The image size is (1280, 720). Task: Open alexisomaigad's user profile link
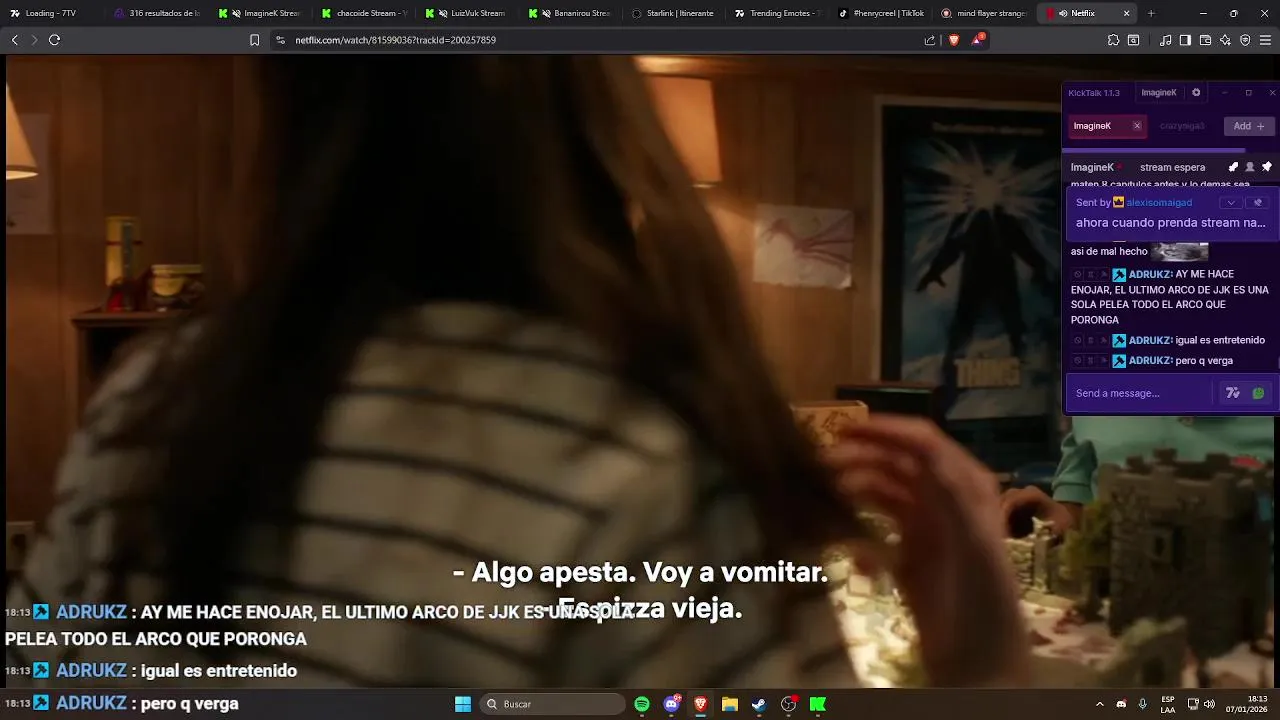[x=1159, y=202]
